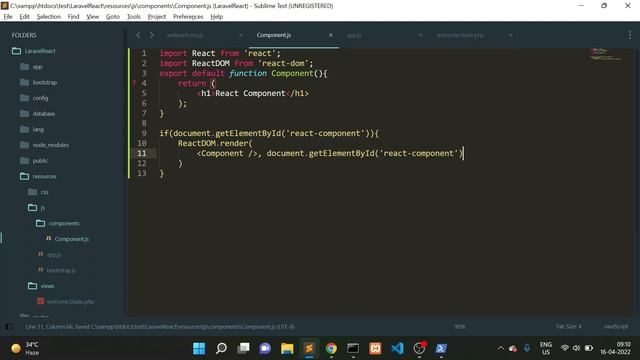Open bootstrap.js in the sidebar tree

pos(57,270)
